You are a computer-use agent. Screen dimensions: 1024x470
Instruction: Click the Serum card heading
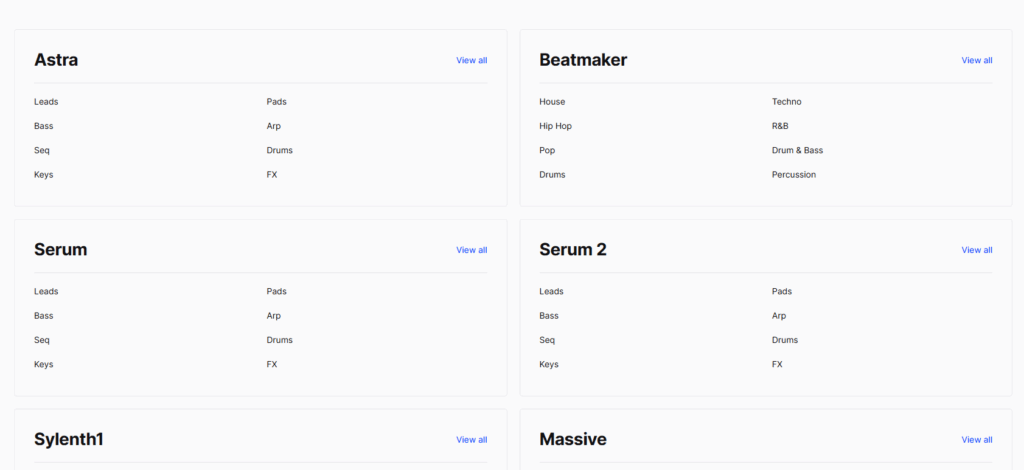coord(61,250)
